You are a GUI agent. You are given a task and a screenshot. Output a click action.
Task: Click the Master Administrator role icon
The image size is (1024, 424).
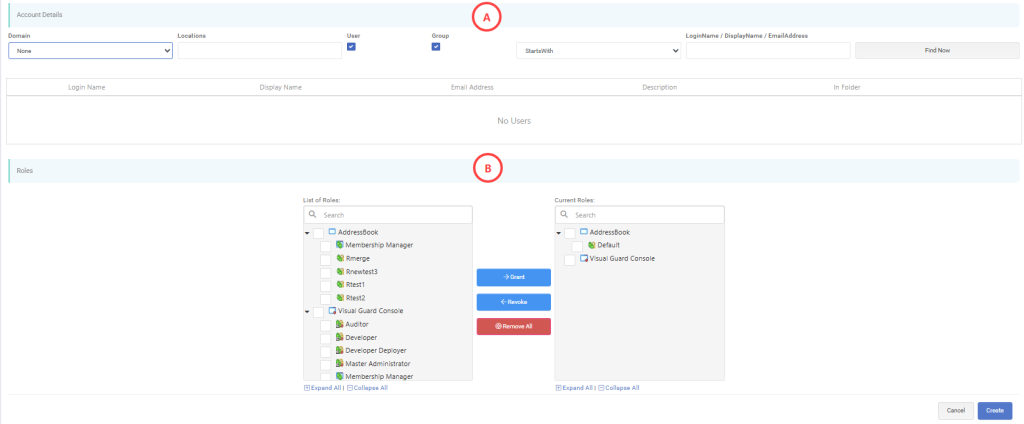pos(340,363)
